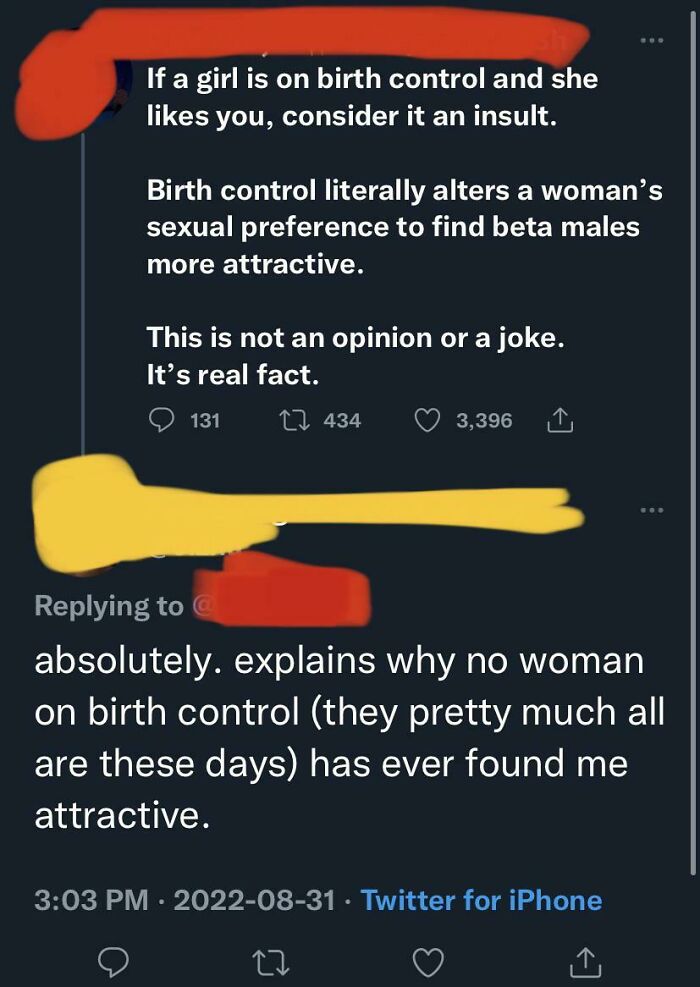Click the reply icon below the second tweet
This screenshot has height=987, width=700.
[113, 960]
